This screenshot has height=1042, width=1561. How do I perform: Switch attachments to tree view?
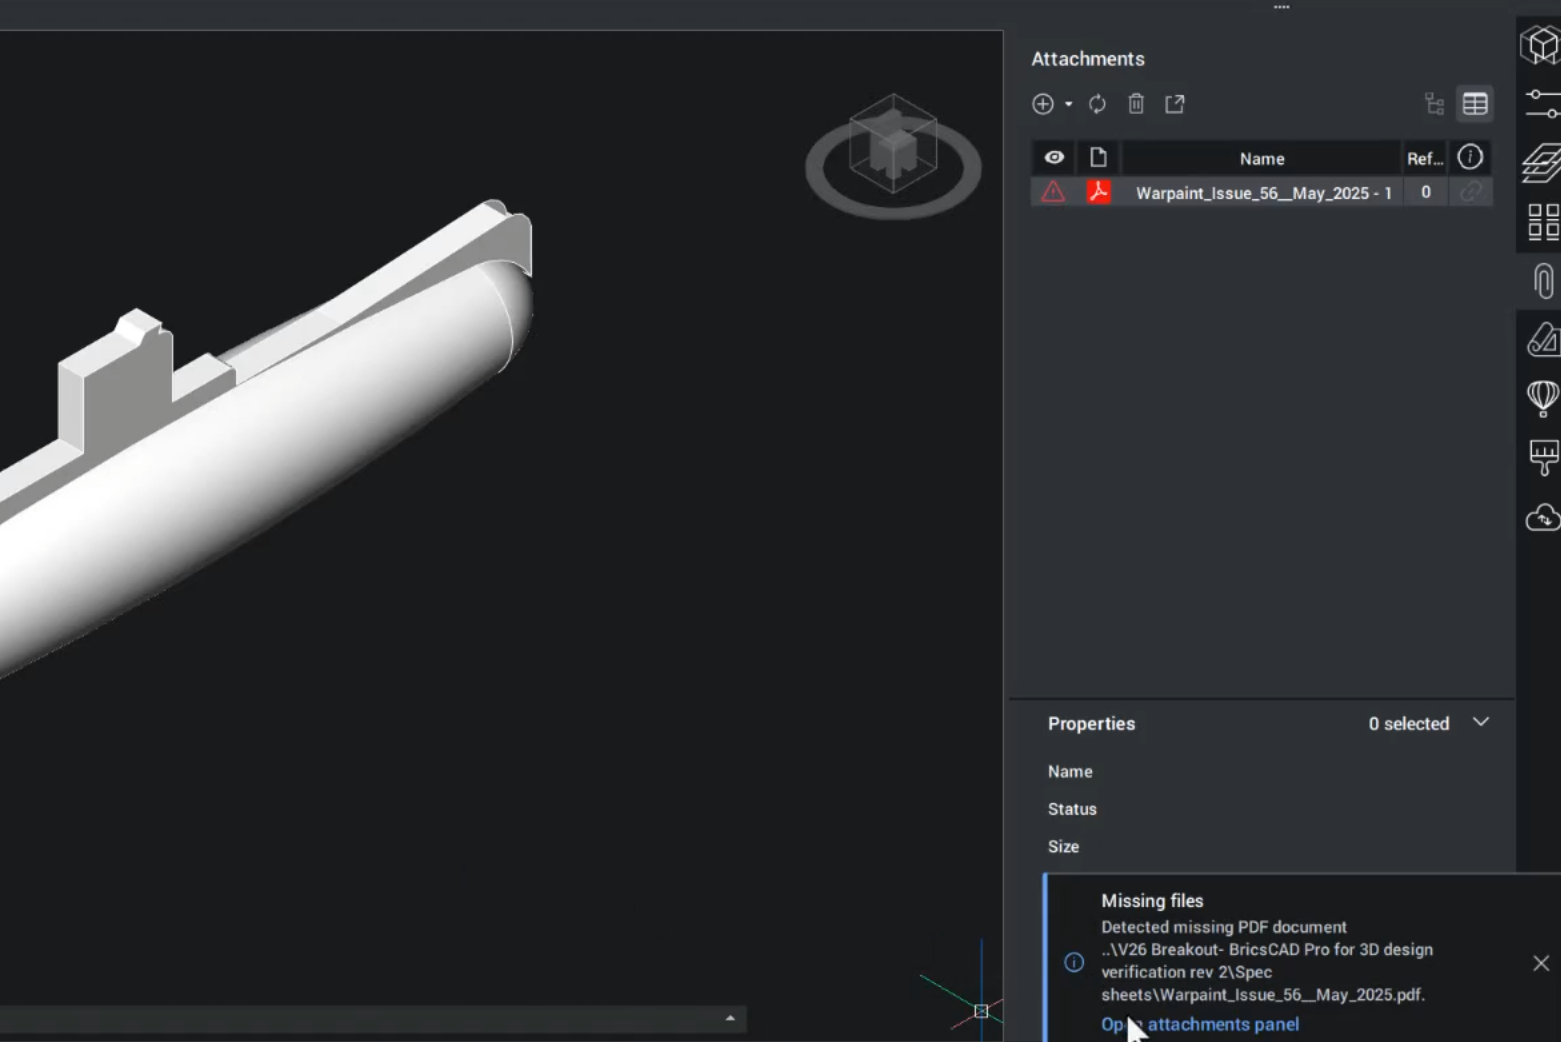[x=1435, y=104]
